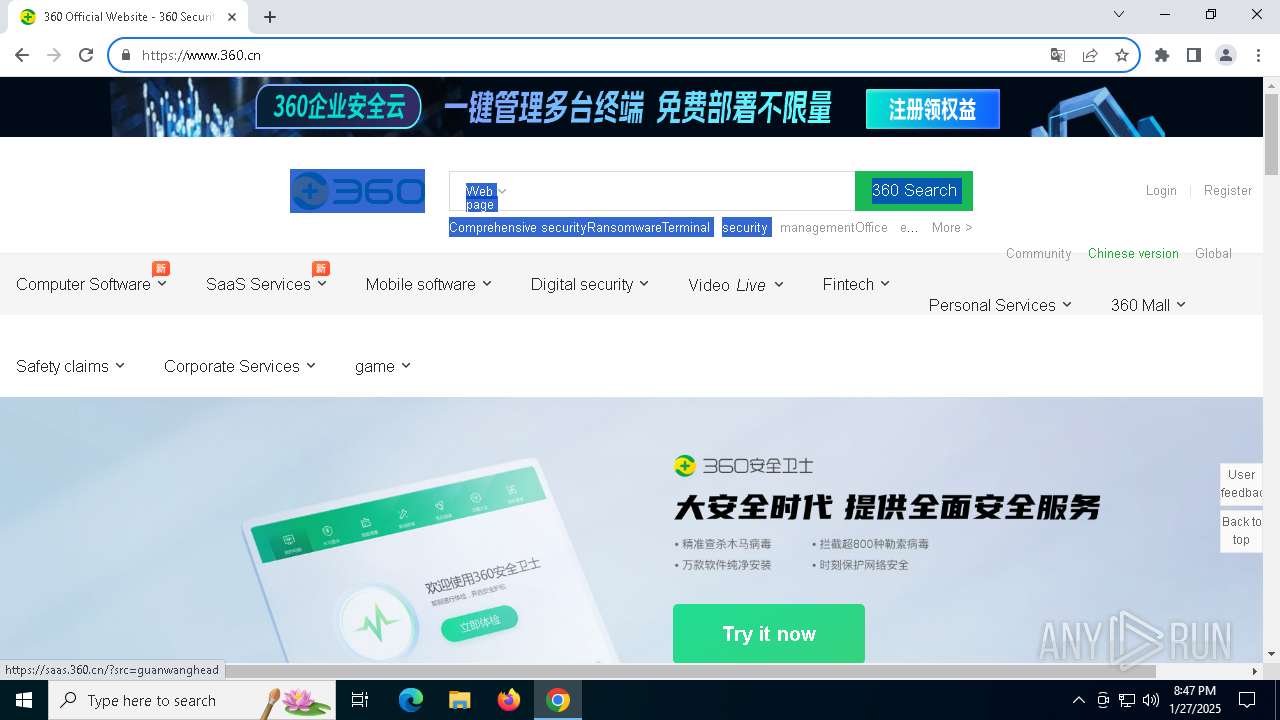Screen dimensions: 1280x720
Task: Click the managementOffice suggestion
Action: pyautogui.click(x=834, y=227)
